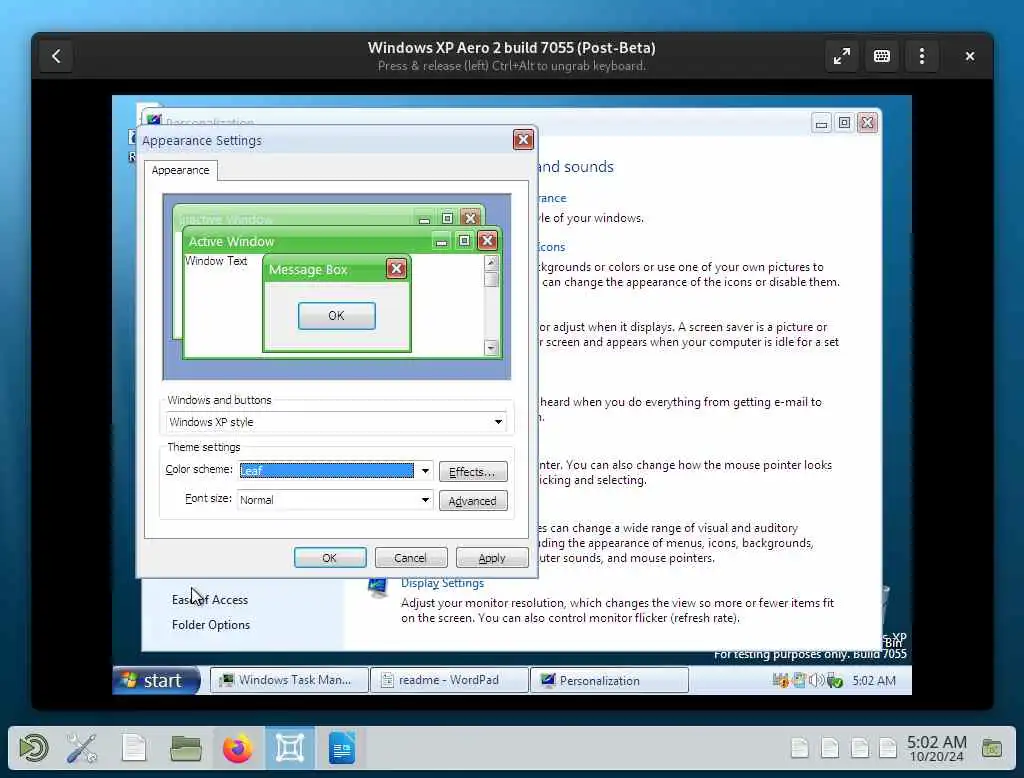Open the wrench and screwdriver settings icon
Image resolution: width=1024 pixels, height=778 pixels.
click(x=82, y=748)
